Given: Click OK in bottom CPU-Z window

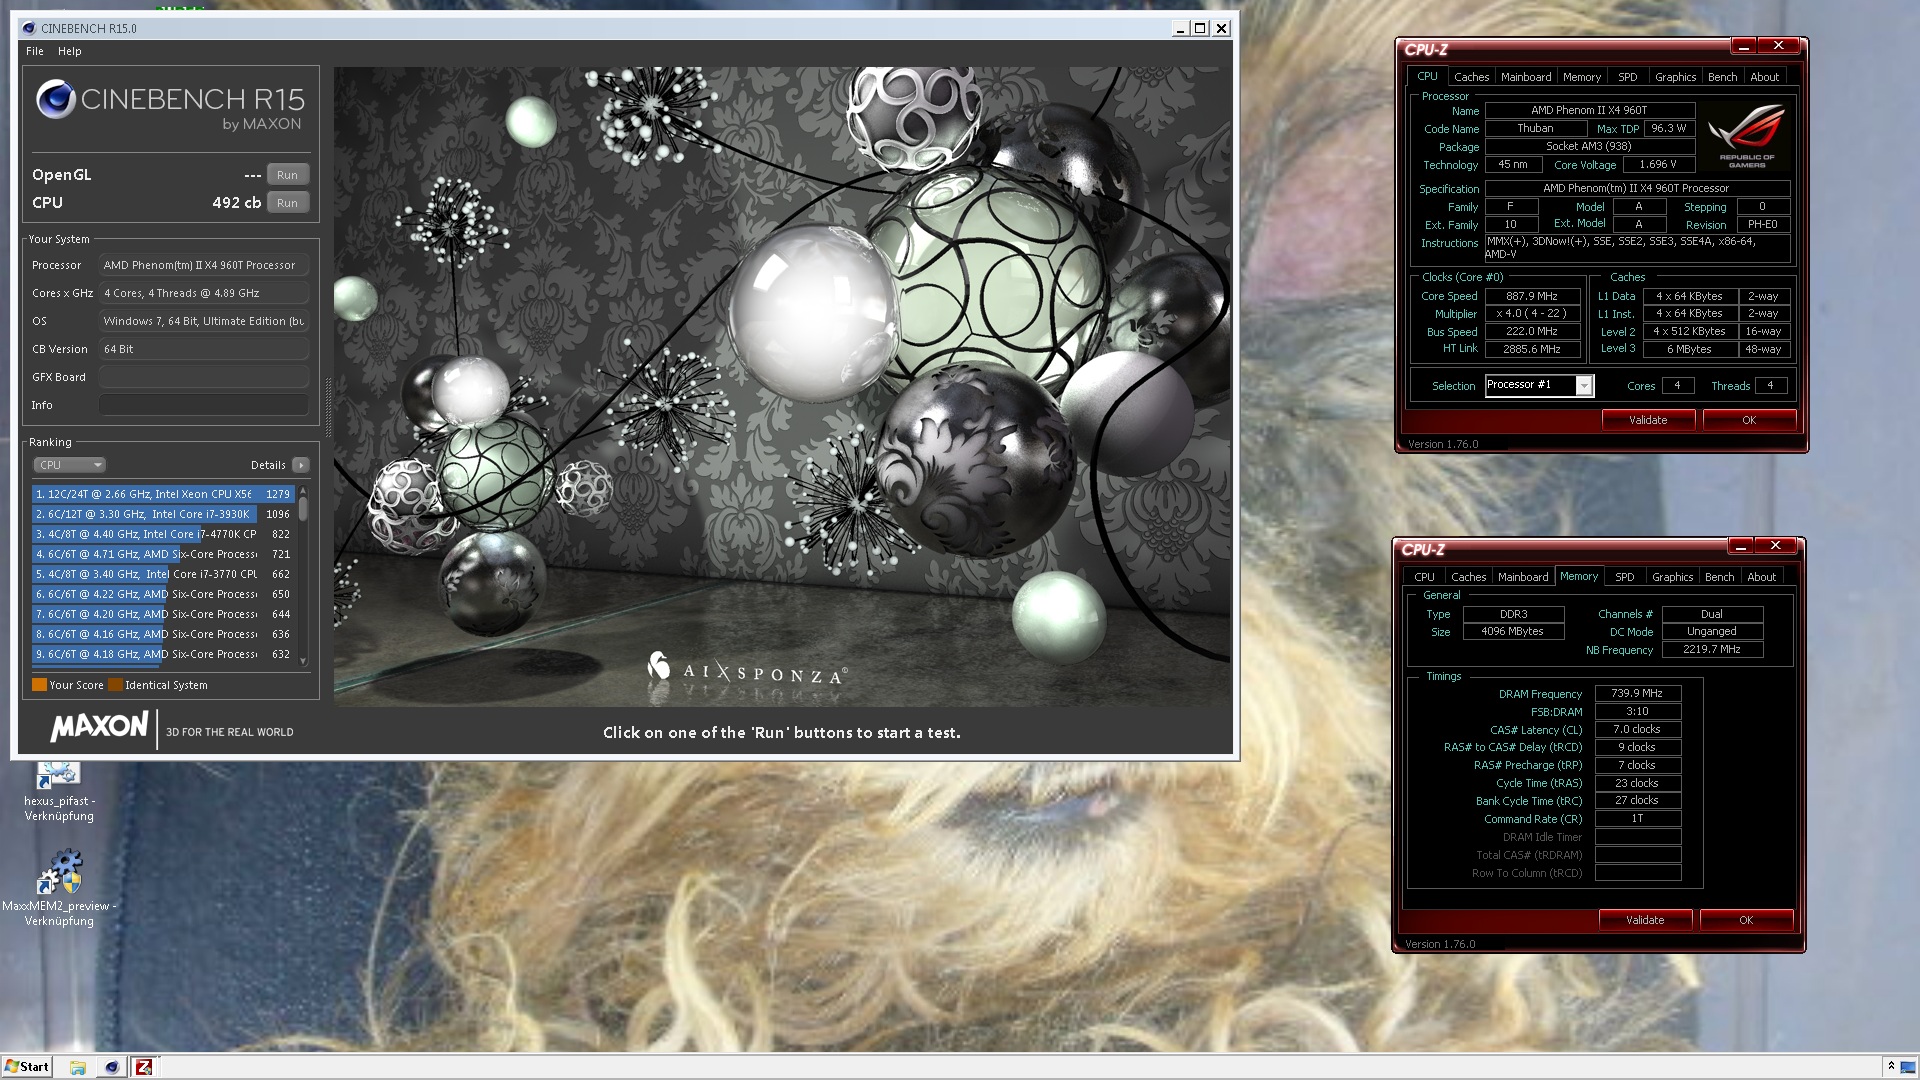Looking at the screenshot, I should click(x=1746, y=920).
